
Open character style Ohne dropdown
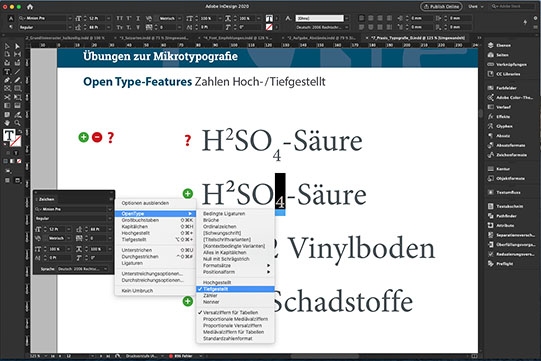coord(346,18)
